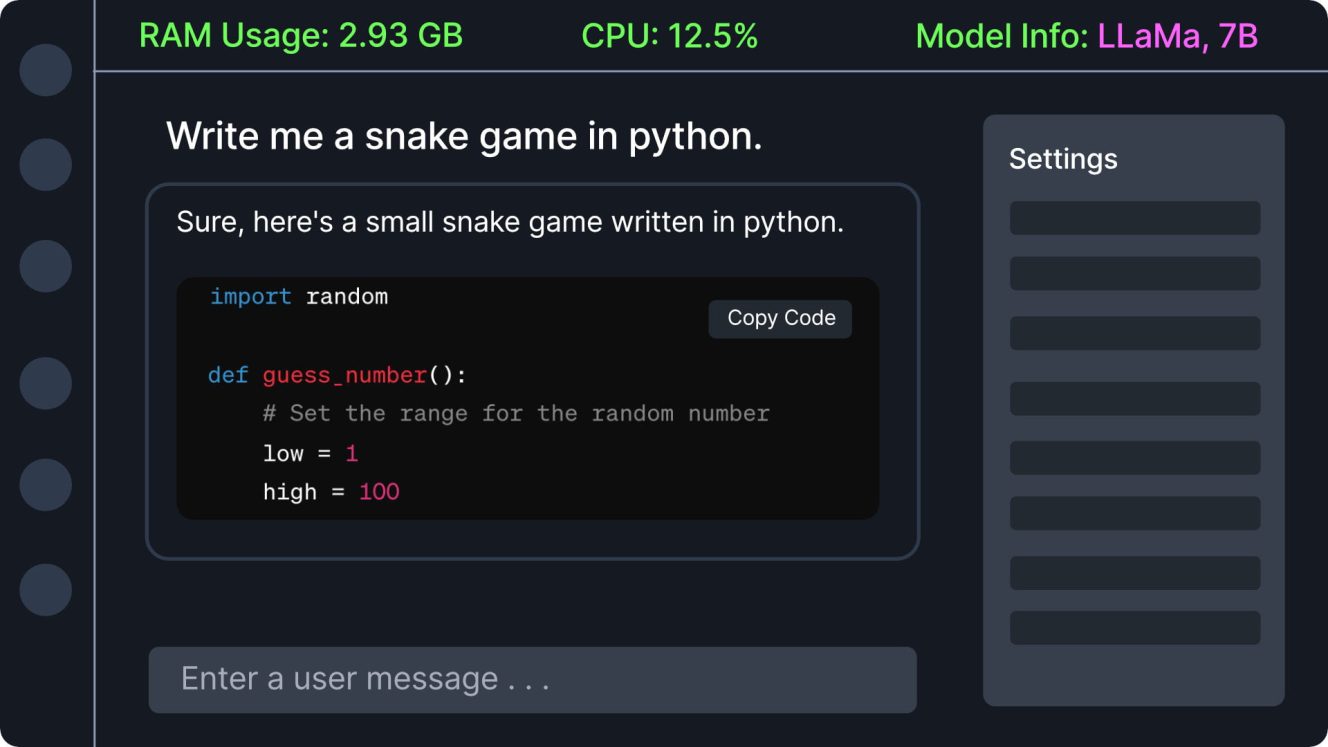
Task: Click the bottom circle icon in the left sidebar
Action: click(46, 589)
